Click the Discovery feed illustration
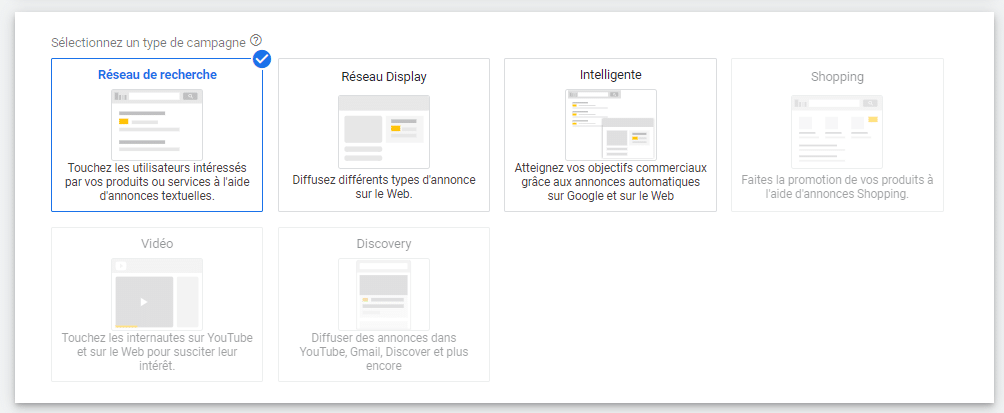The height and width of the screenshot is (413, 1004). (x=384, y=294)
